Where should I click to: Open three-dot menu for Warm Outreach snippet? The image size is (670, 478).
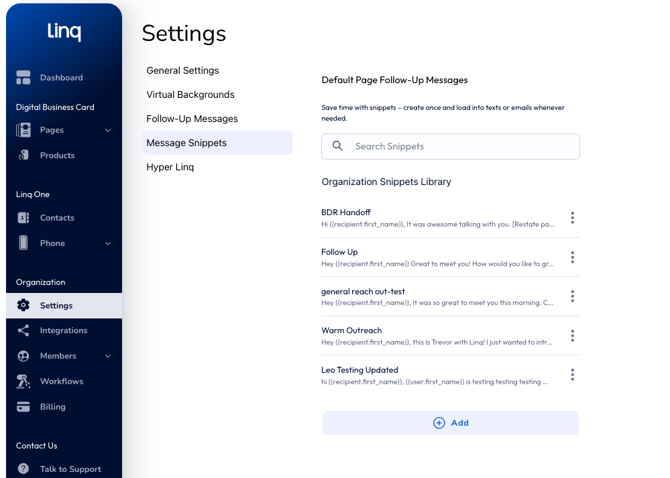pyautogui.click(x=572, y=336)
